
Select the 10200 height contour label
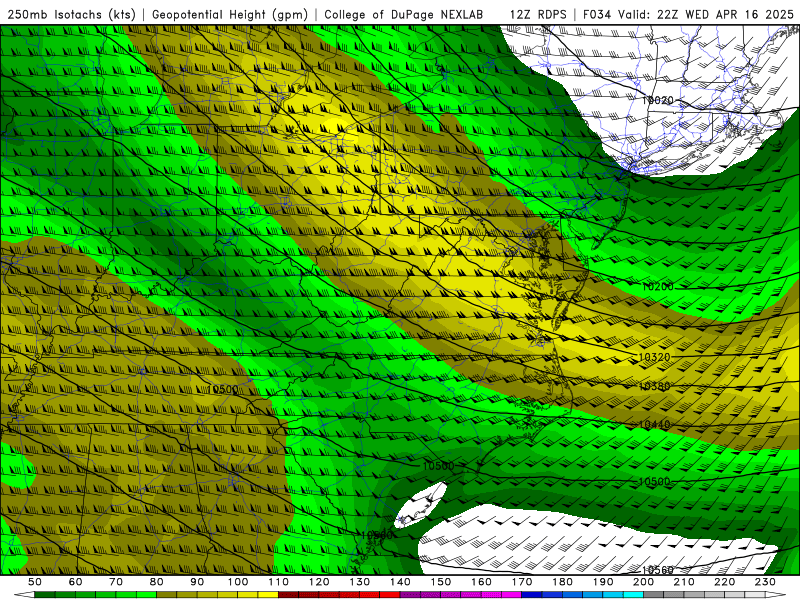tap(657, 287)
